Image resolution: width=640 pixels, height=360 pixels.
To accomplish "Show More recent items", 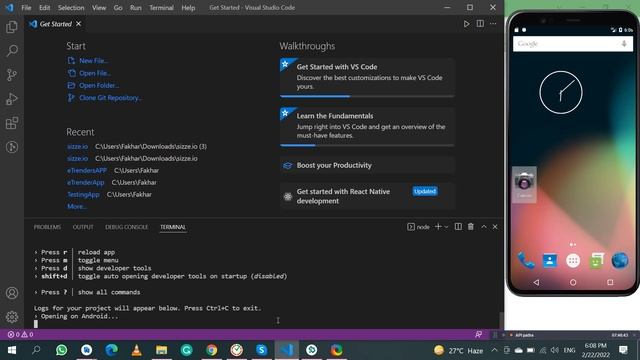I will 77,207.
